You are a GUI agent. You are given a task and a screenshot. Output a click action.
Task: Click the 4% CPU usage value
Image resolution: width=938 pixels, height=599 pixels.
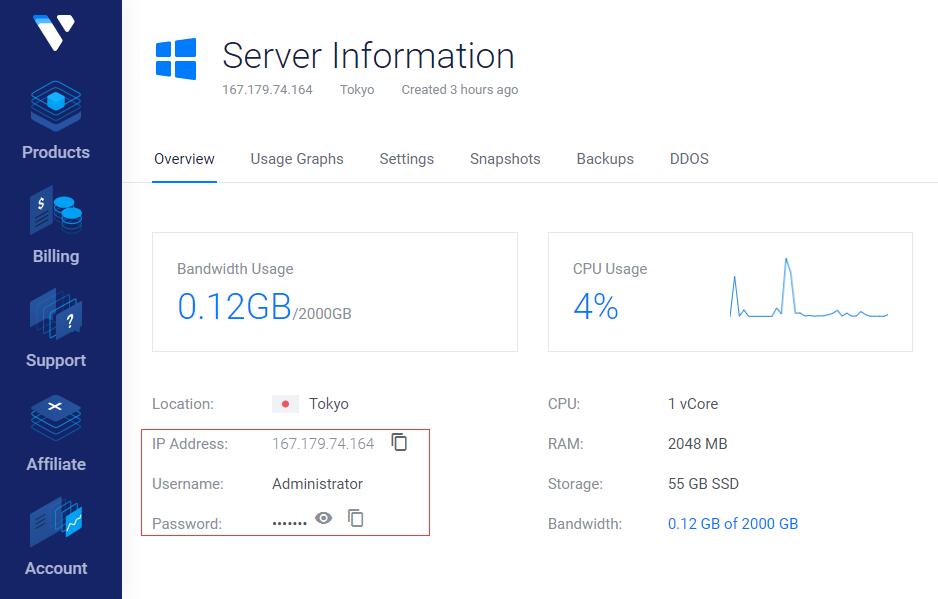point(596,307)
